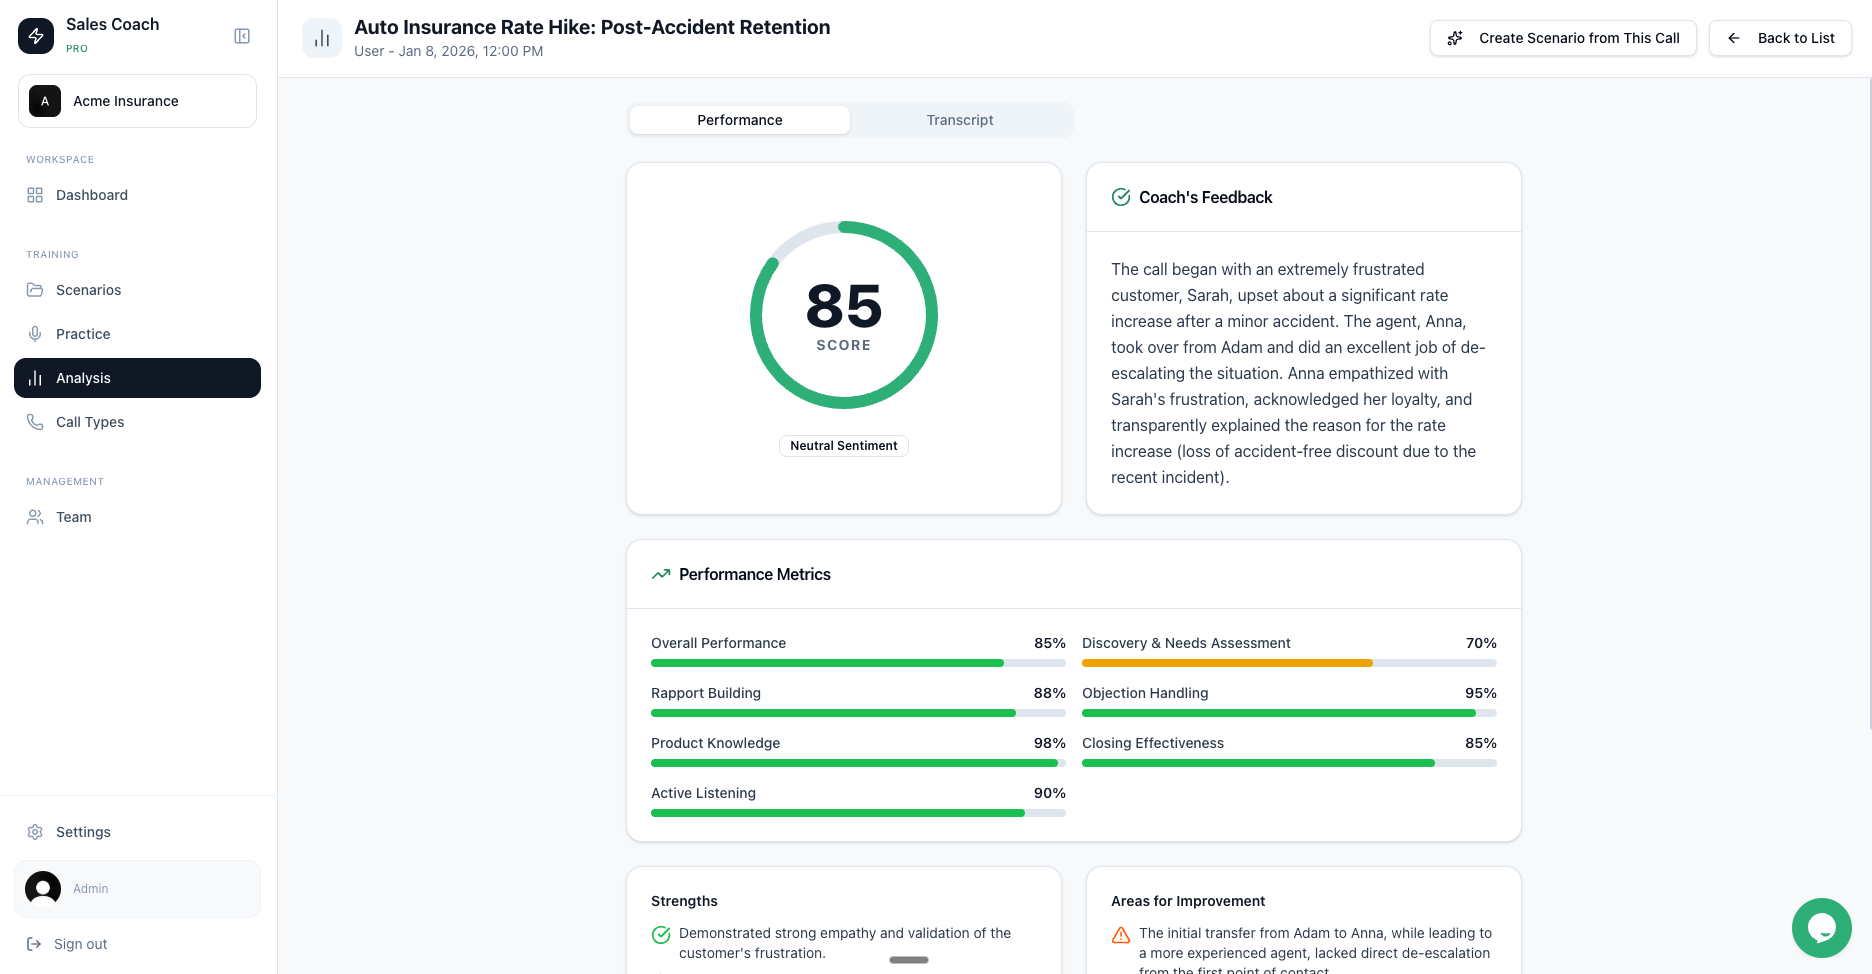Click the Coach's Feedback checkmark icon
Viewport: 1872px width, 974px height.
(1121, 197)
